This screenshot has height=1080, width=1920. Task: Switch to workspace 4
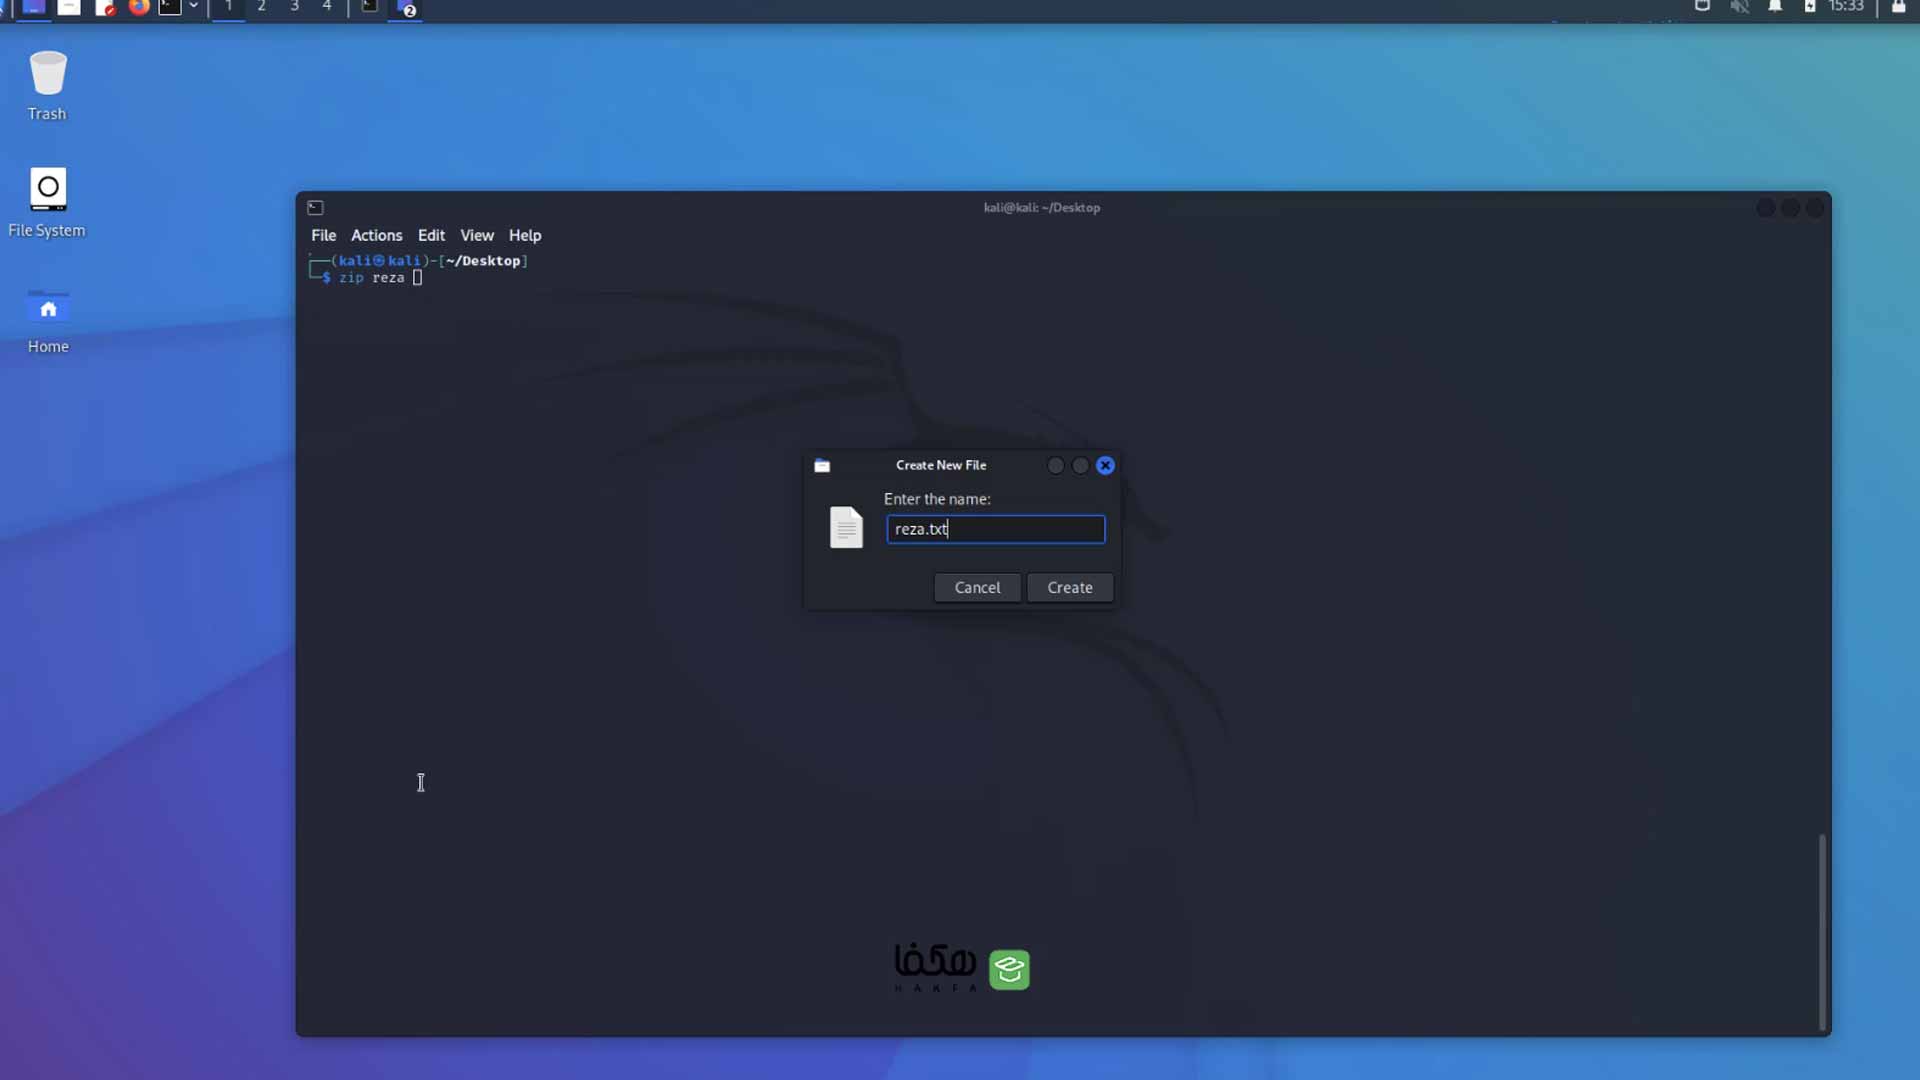coord(326,7)
